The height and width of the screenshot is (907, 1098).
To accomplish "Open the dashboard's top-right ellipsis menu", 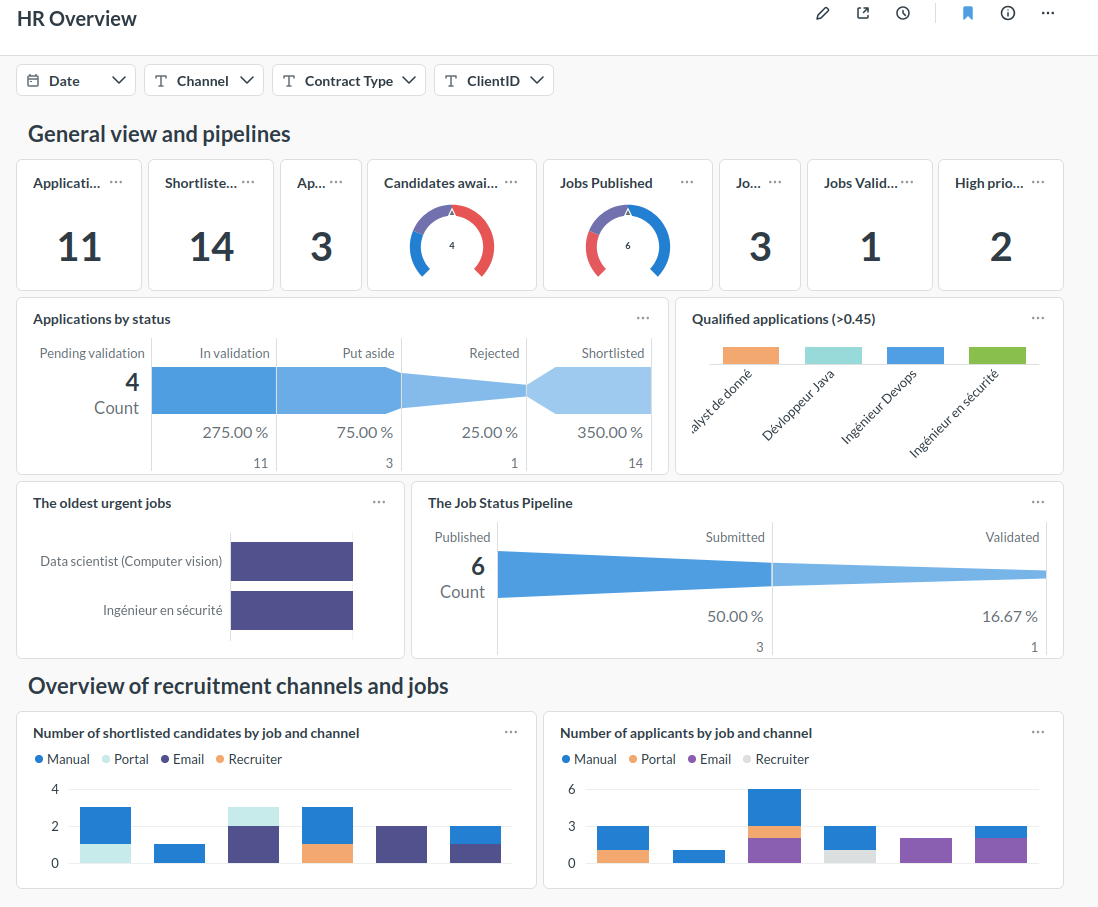I will click(x=1048, y=14).
